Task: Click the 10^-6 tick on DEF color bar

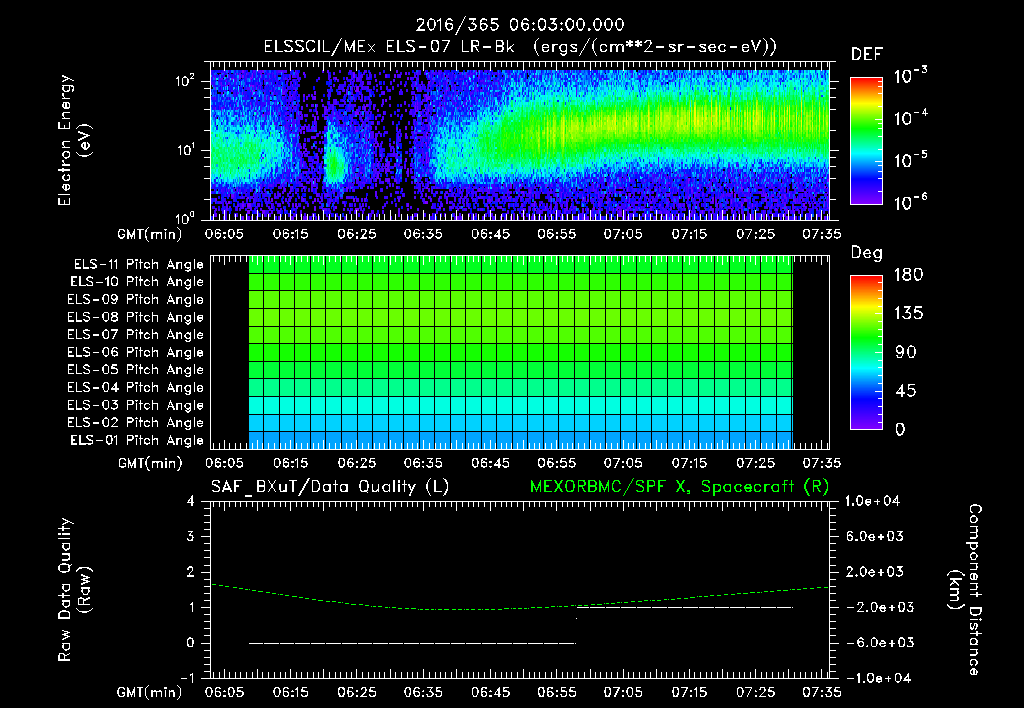Action: tap(911, 202)
